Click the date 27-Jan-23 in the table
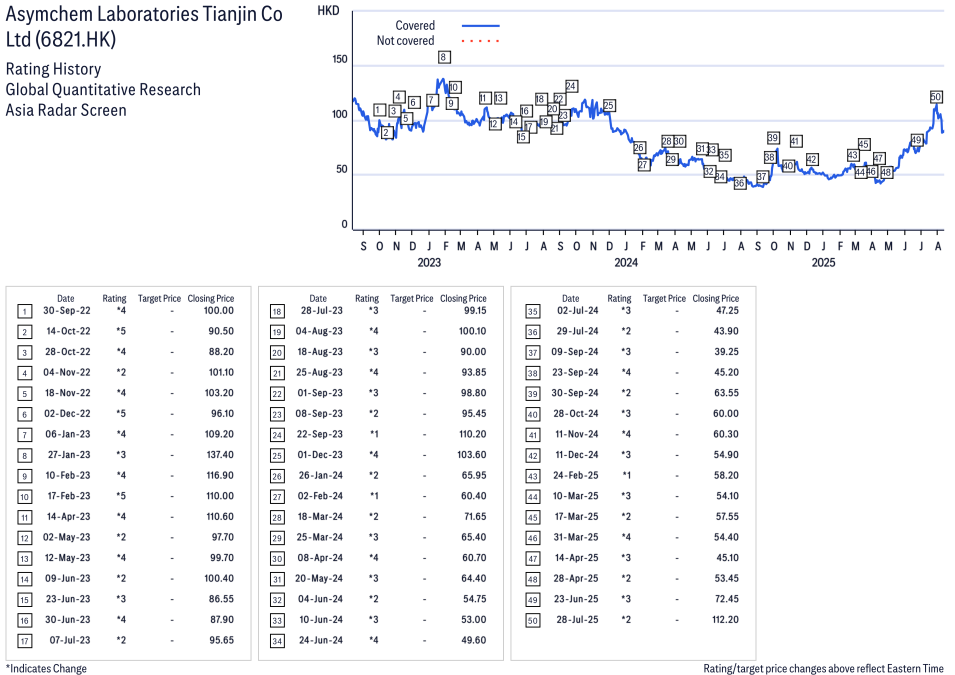Screen dimensions: 955x675 [x=69, y=454]
